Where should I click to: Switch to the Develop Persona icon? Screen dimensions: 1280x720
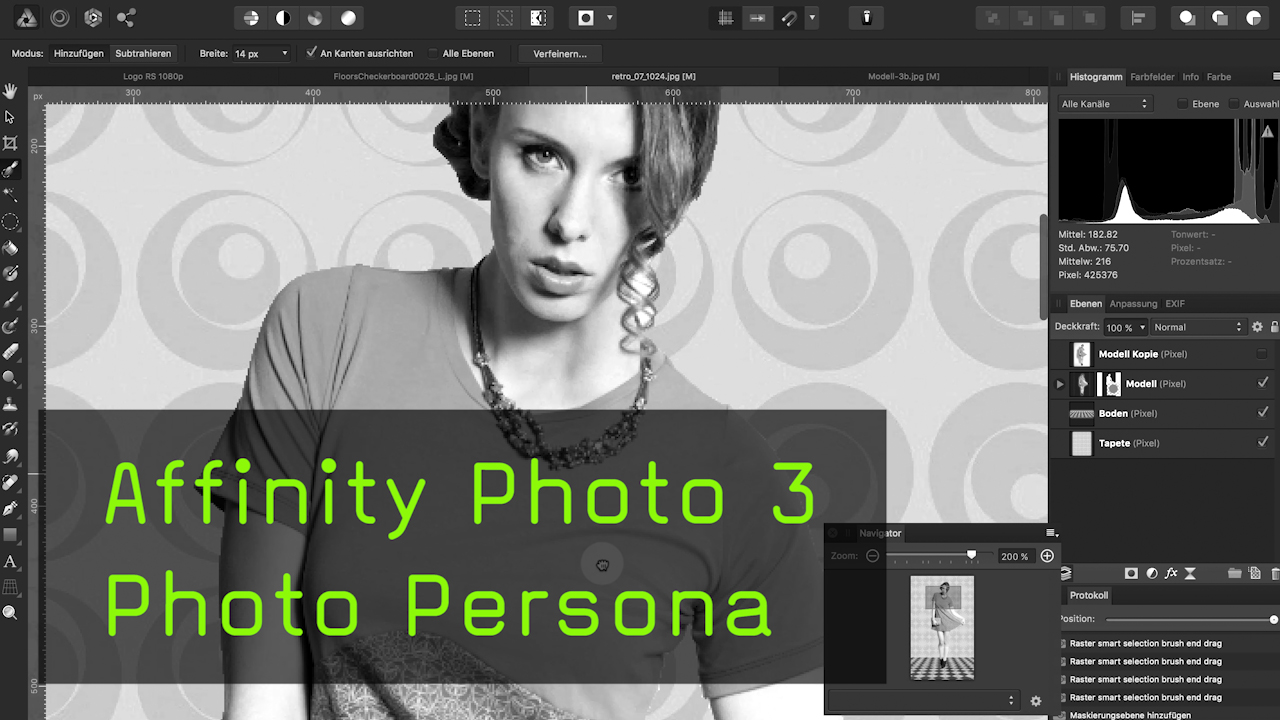point(93,18)
